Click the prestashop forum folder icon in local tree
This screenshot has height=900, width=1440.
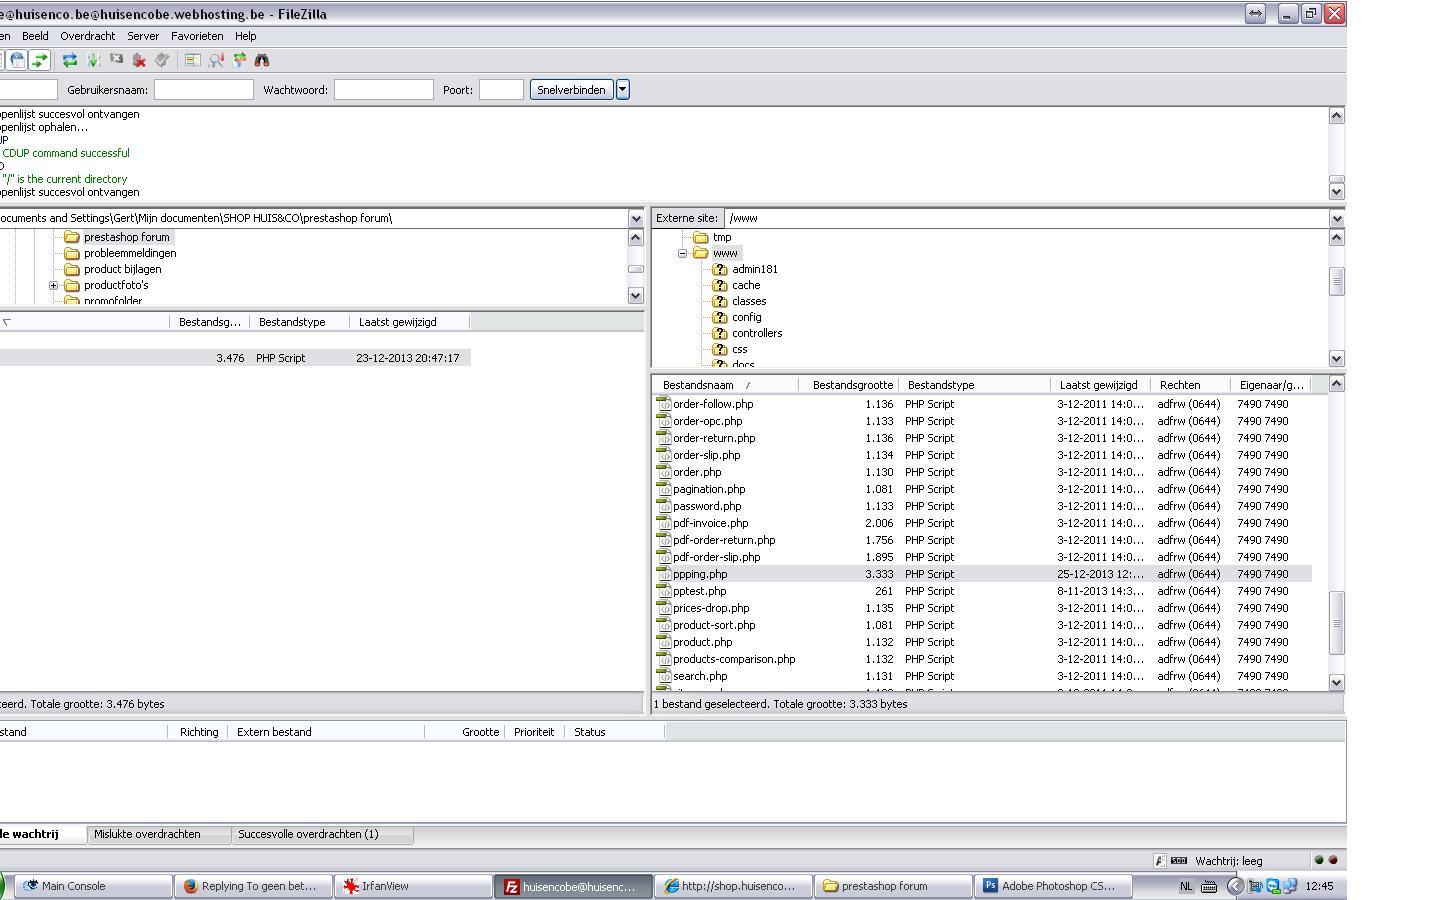pos(72,237)
